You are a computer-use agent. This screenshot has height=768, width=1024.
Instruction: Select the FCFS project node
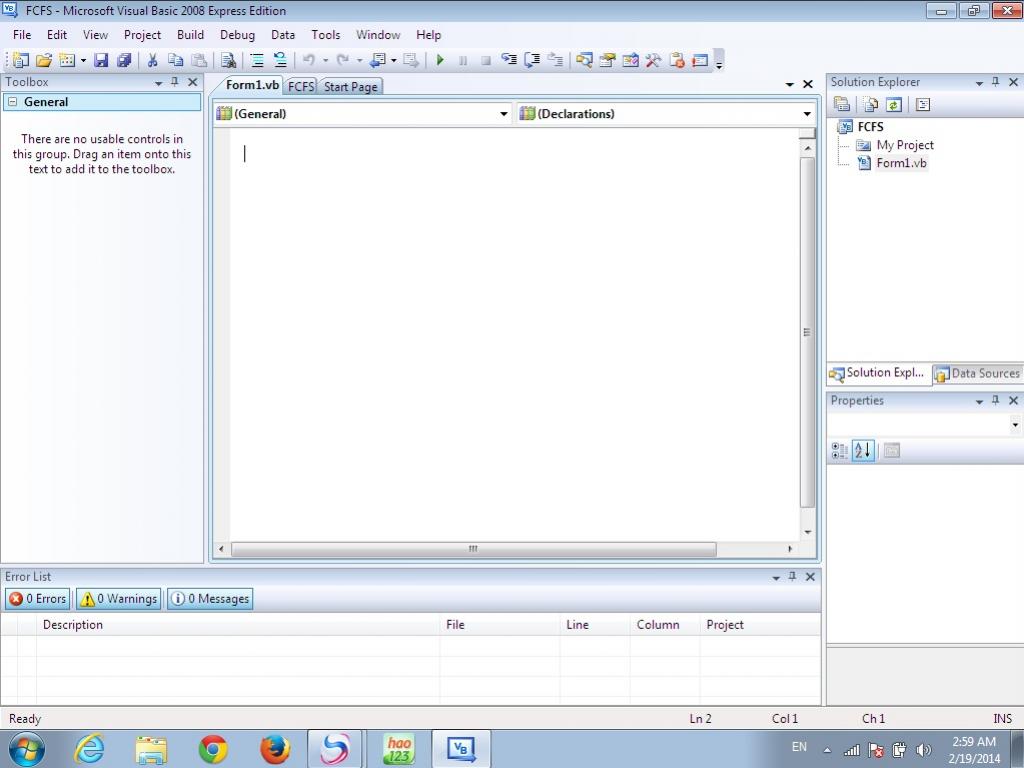870,127
